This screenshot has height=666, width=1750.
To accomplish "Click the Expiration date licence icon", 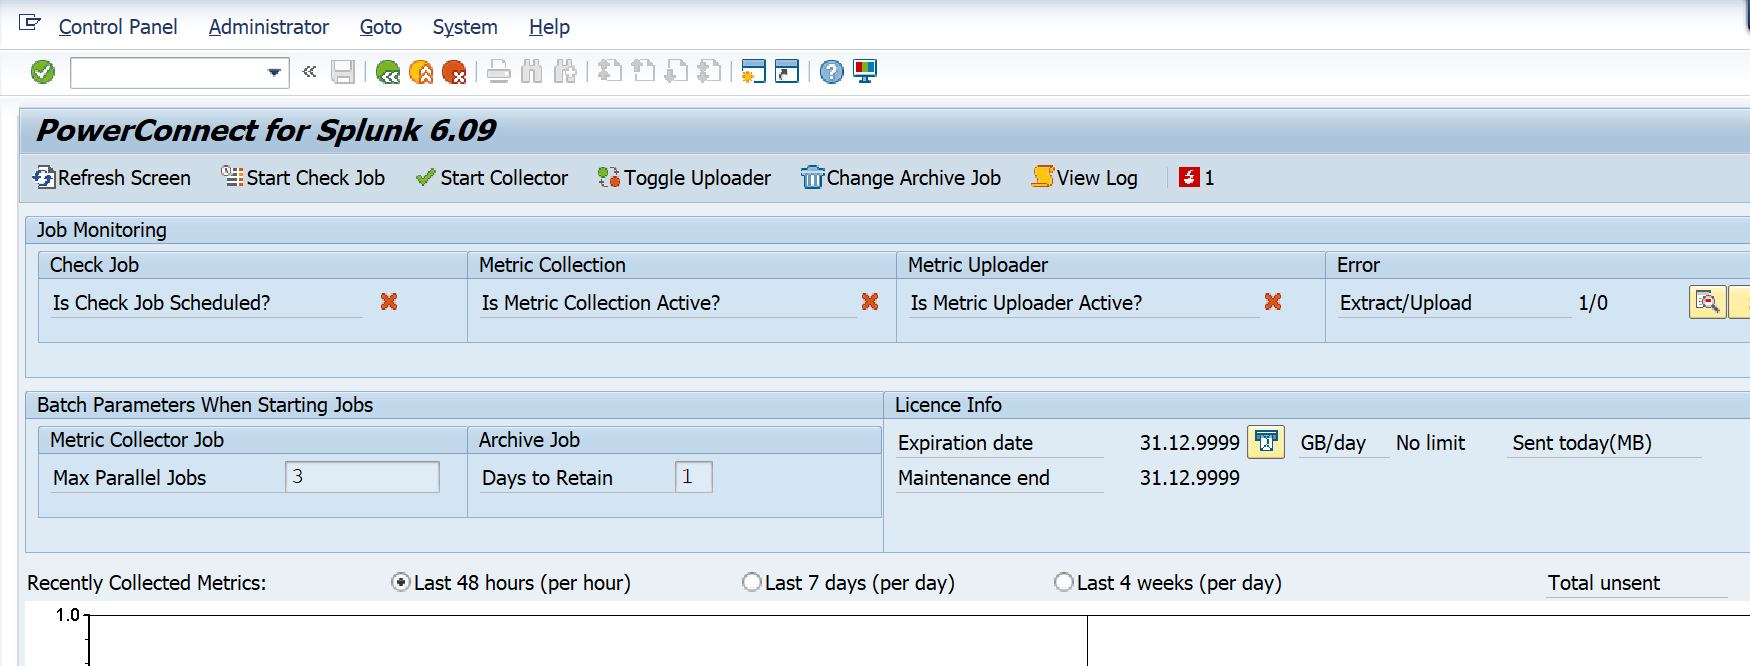I will click(1266, 442).
